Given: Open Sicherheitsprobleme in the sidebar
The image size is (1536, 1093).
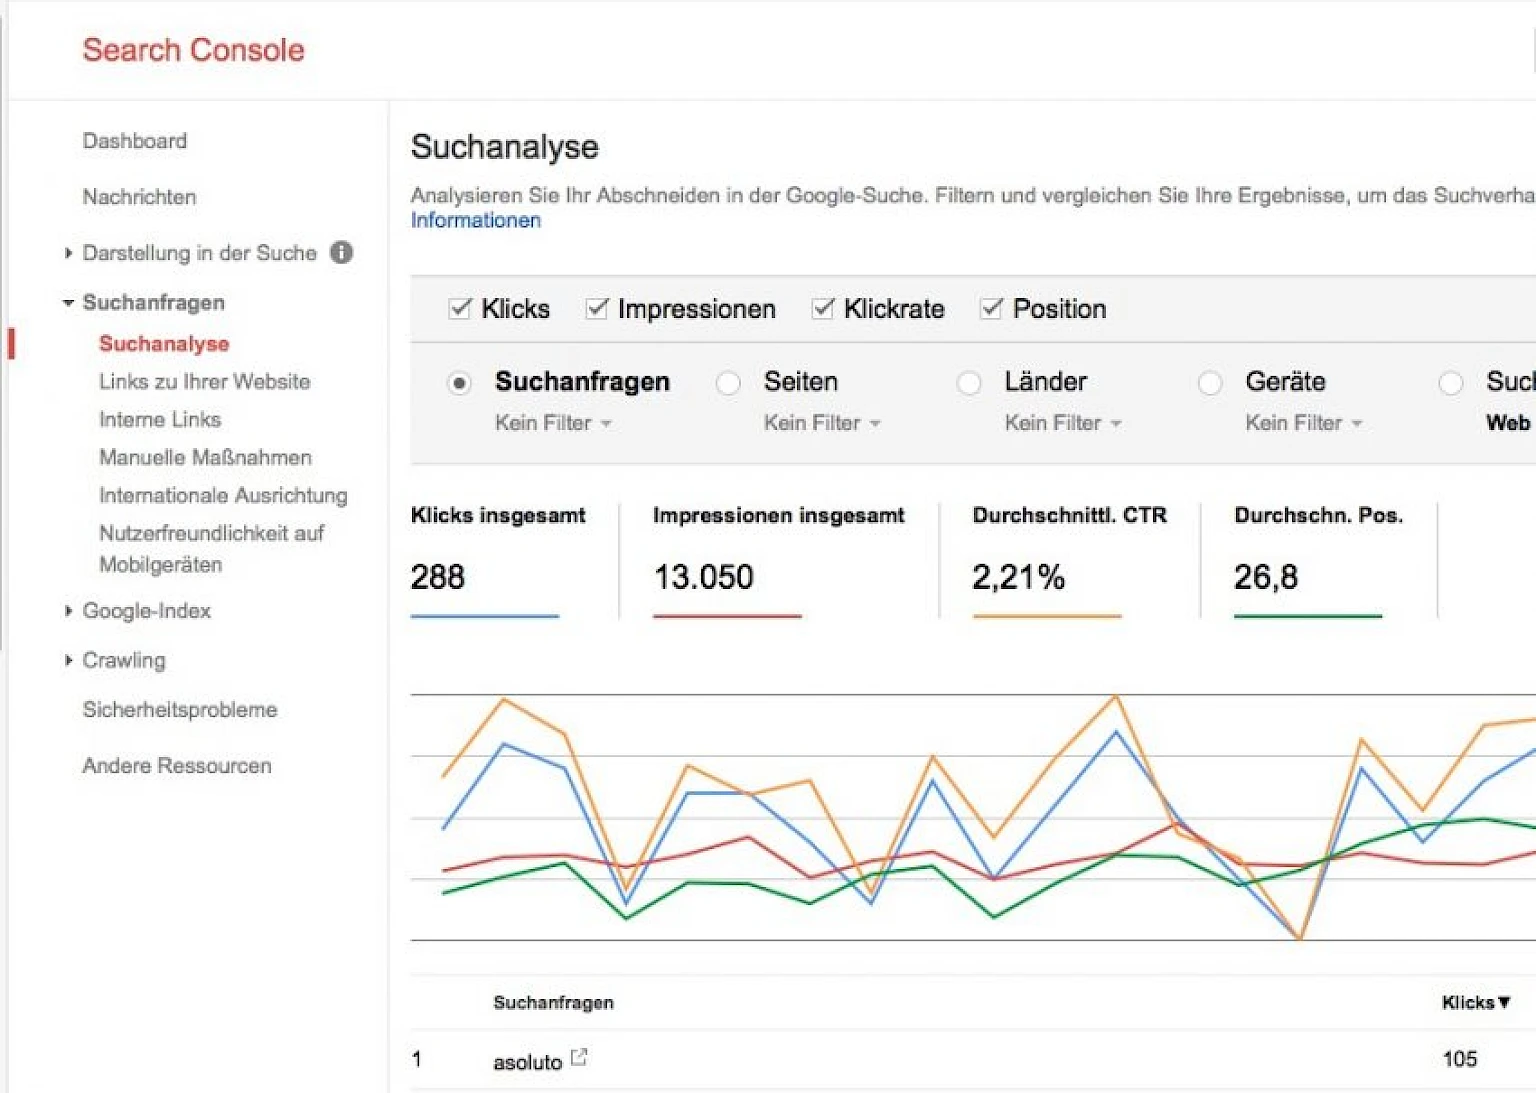Looking at the screenshot, I should [x=180, y=709].
